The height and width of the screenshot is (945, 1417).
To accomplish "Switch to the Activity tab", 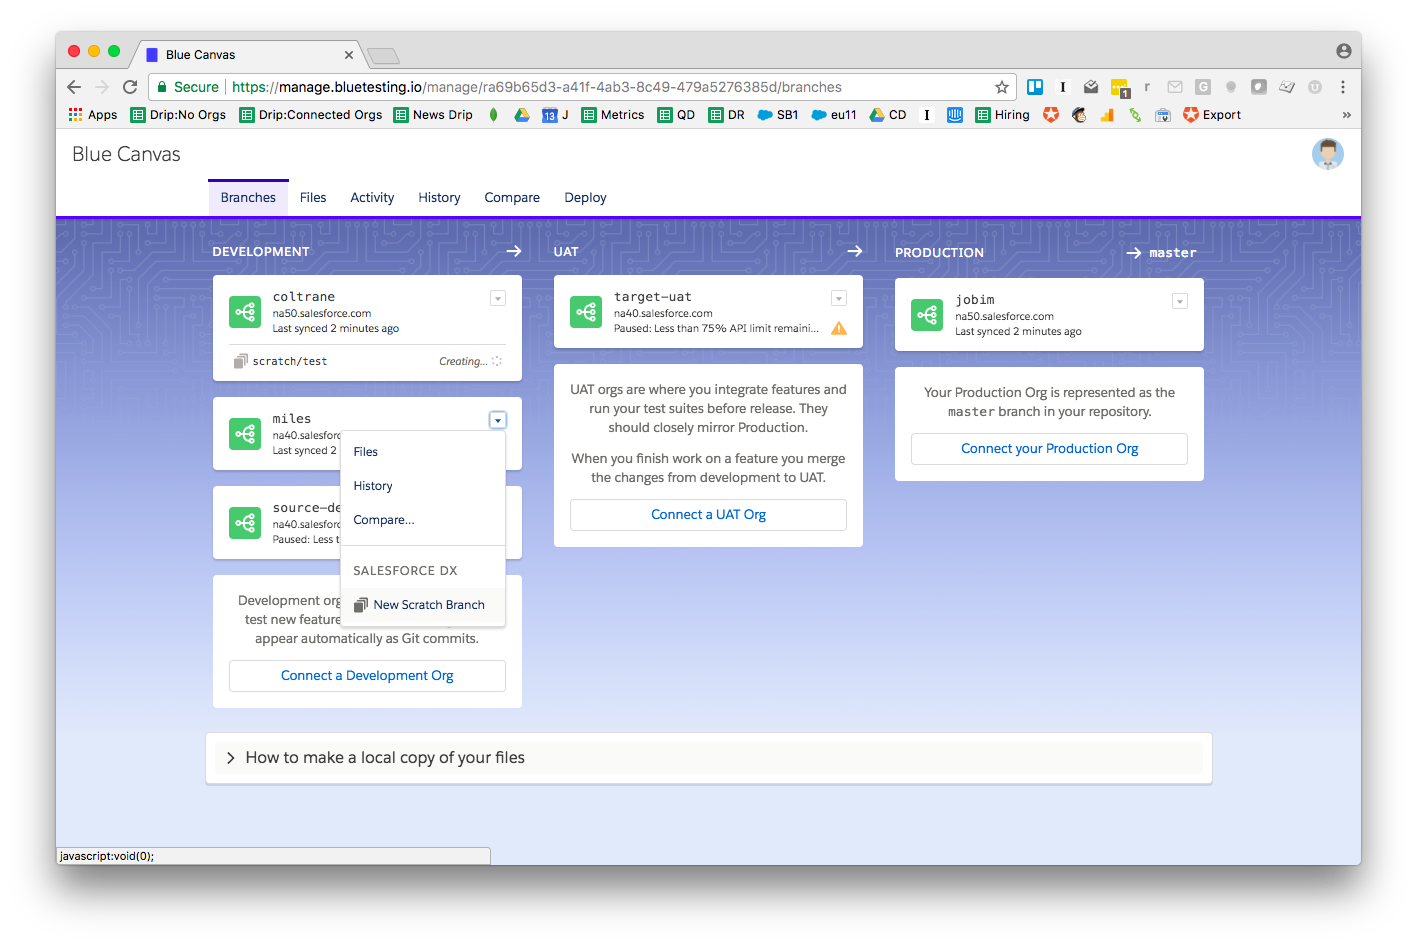I will coord(372,198).
